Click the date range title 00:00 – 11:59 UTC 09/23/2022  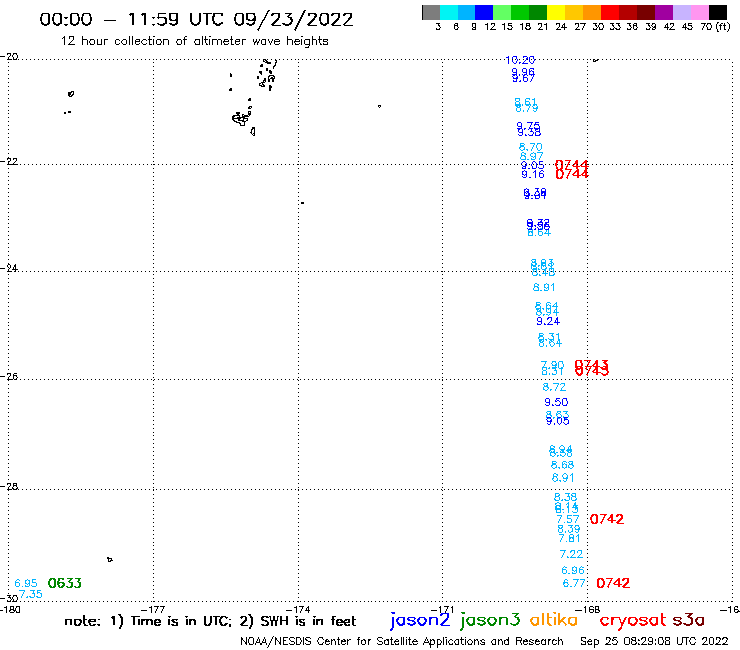[196, 20]
